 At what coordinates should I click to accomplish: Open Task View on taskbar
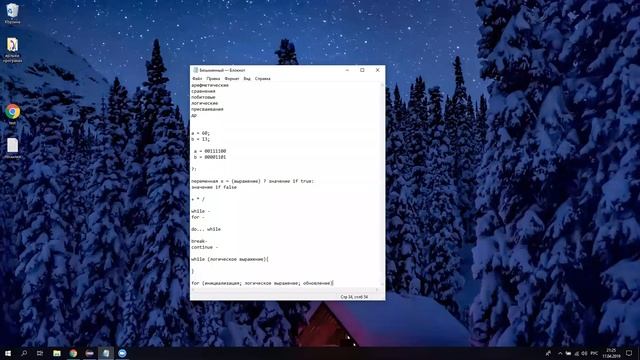pyautogui.click(x=40, y=353)
